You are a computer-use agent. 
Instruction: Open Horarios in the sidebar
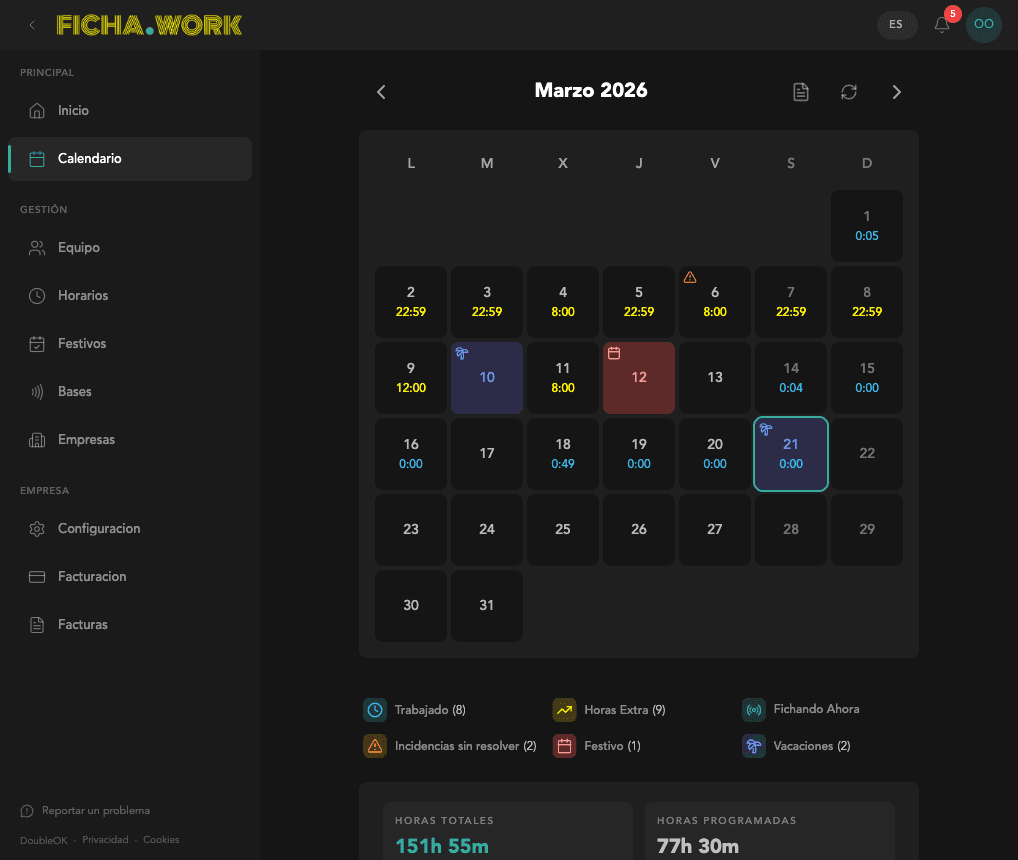click(82, 296)
